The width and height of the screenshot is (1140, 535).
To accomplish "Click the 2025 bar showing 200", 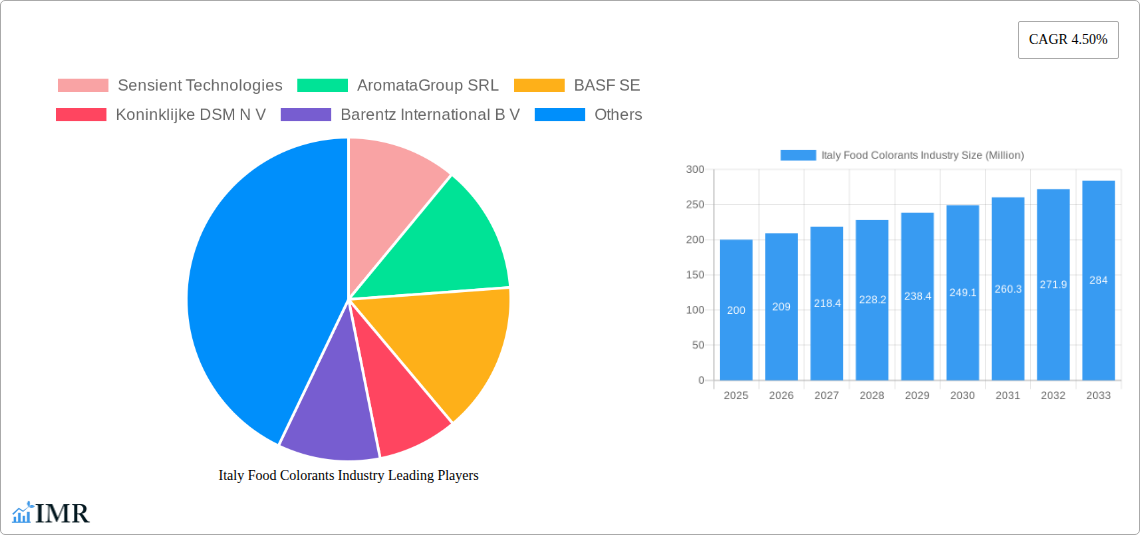I will point(736,310).
